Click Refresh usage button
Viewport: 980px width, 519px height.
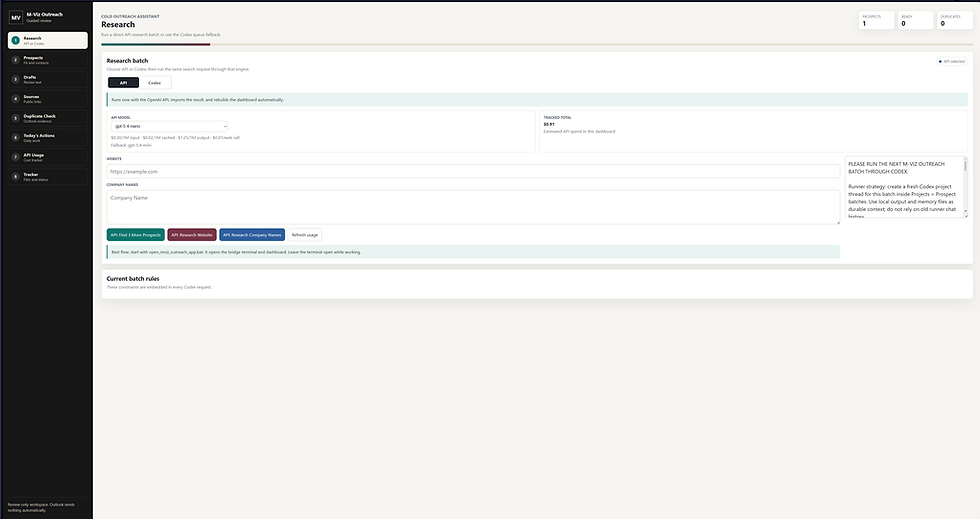tap(304, 235)
